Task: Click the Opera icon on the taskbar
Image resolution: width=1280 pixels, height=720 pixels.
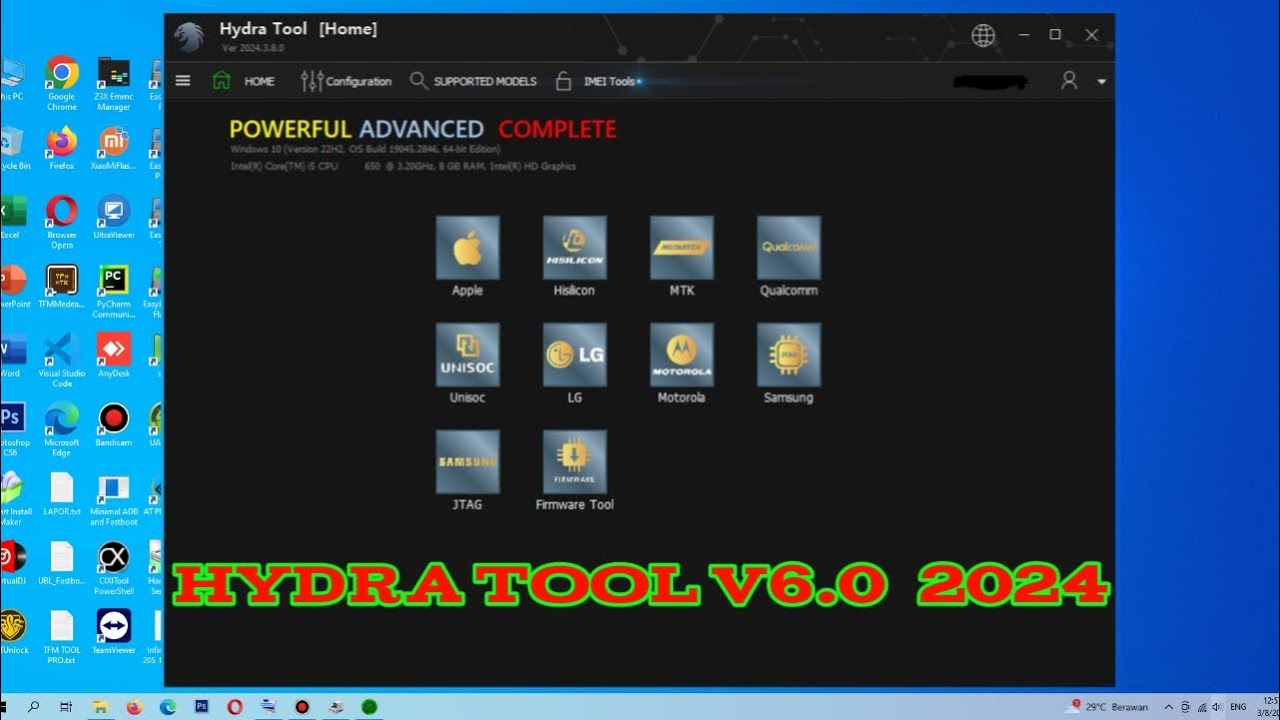Action: (235, 707)
